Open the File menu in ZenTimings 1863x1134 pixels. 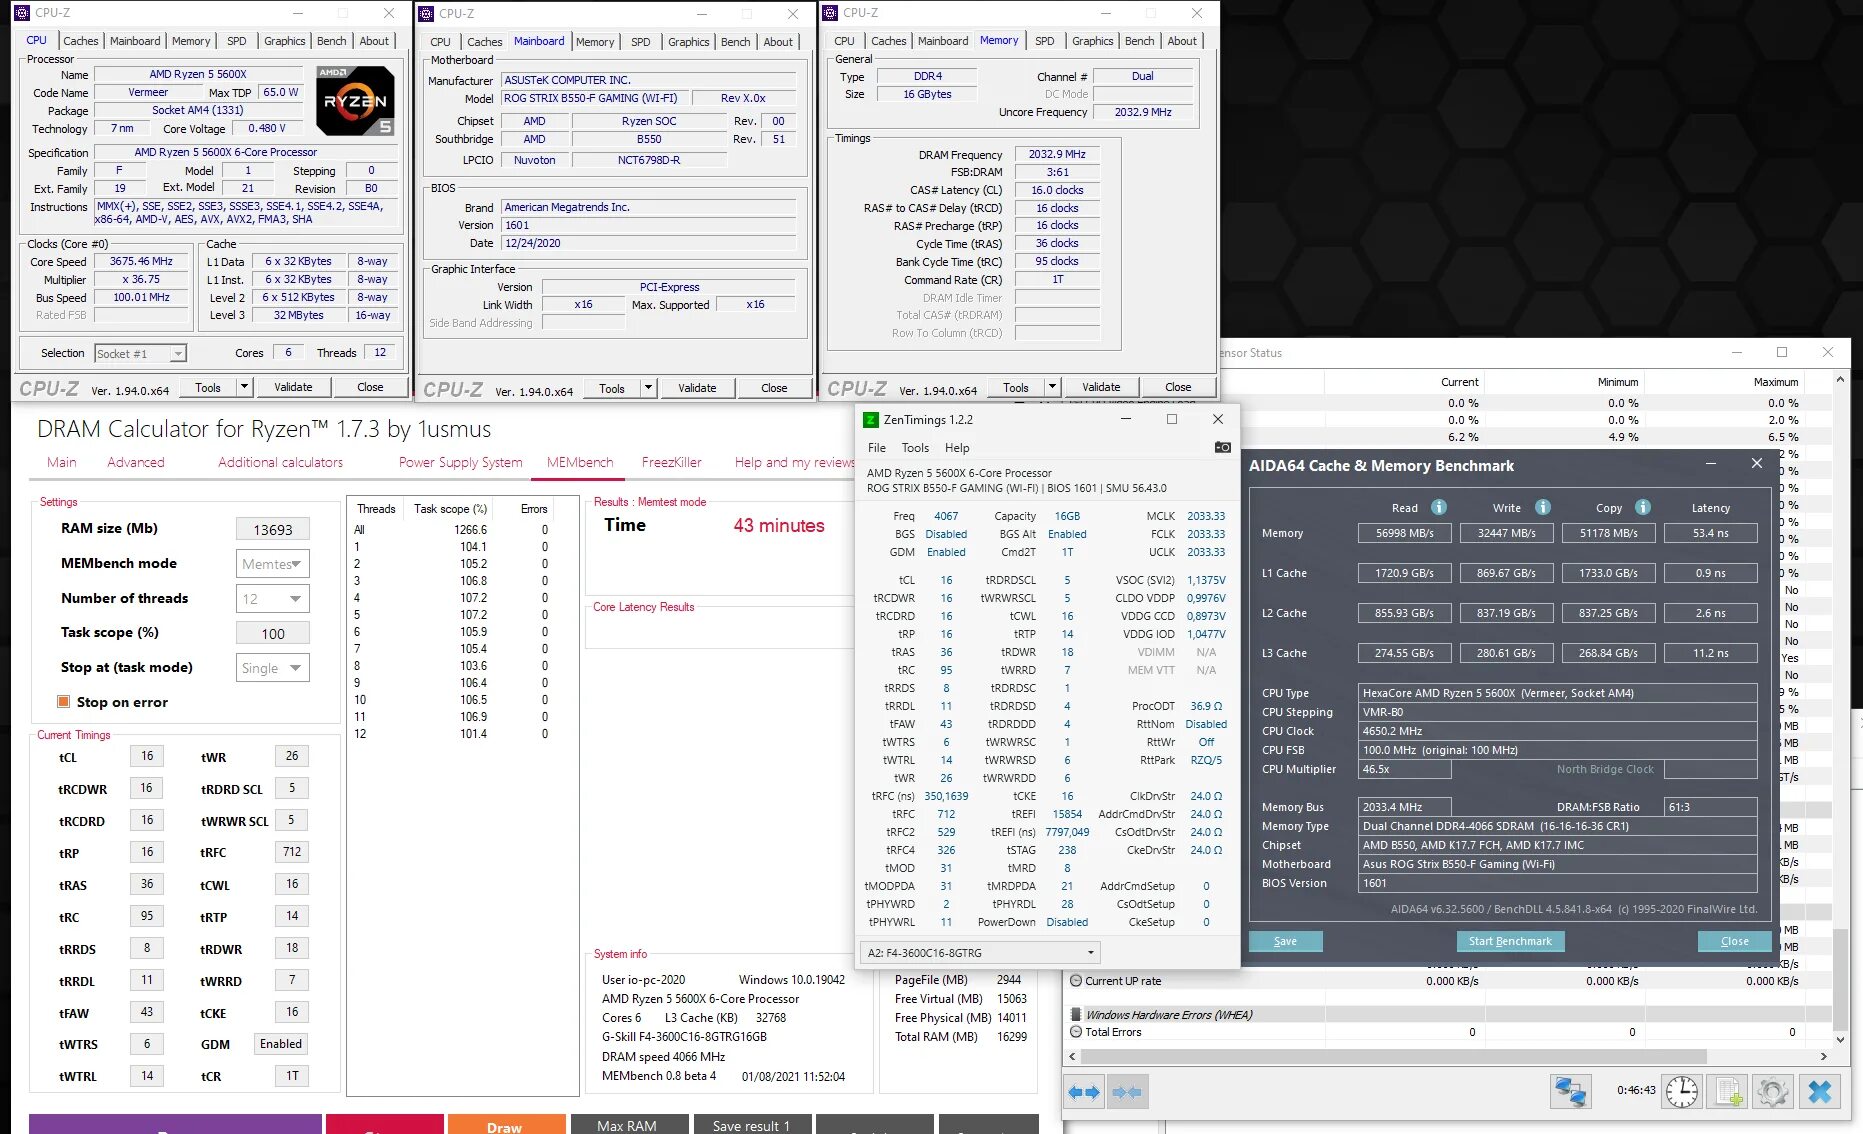pyautogui.click(x=877, y=448)
